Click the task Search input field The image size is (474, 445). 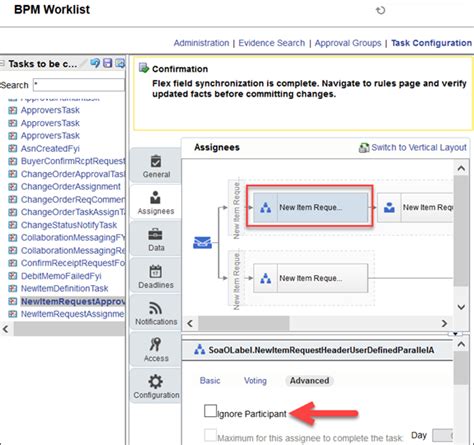(x=79, y=85)
